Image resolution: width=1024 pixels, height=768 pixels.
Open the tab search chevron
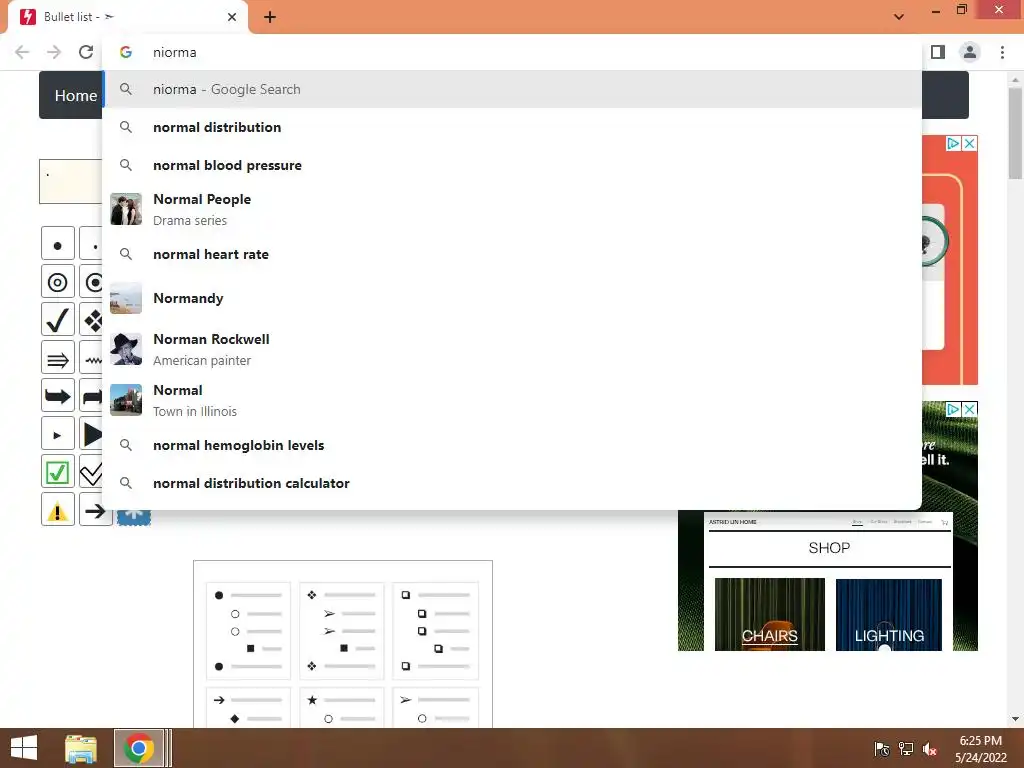click(x=899, y=17)
